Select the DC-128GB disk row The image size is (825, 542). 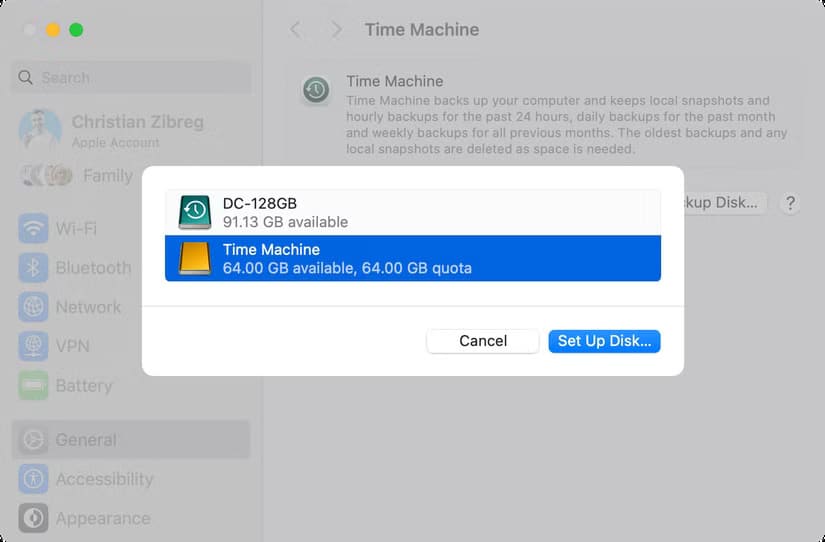[412, 212]
